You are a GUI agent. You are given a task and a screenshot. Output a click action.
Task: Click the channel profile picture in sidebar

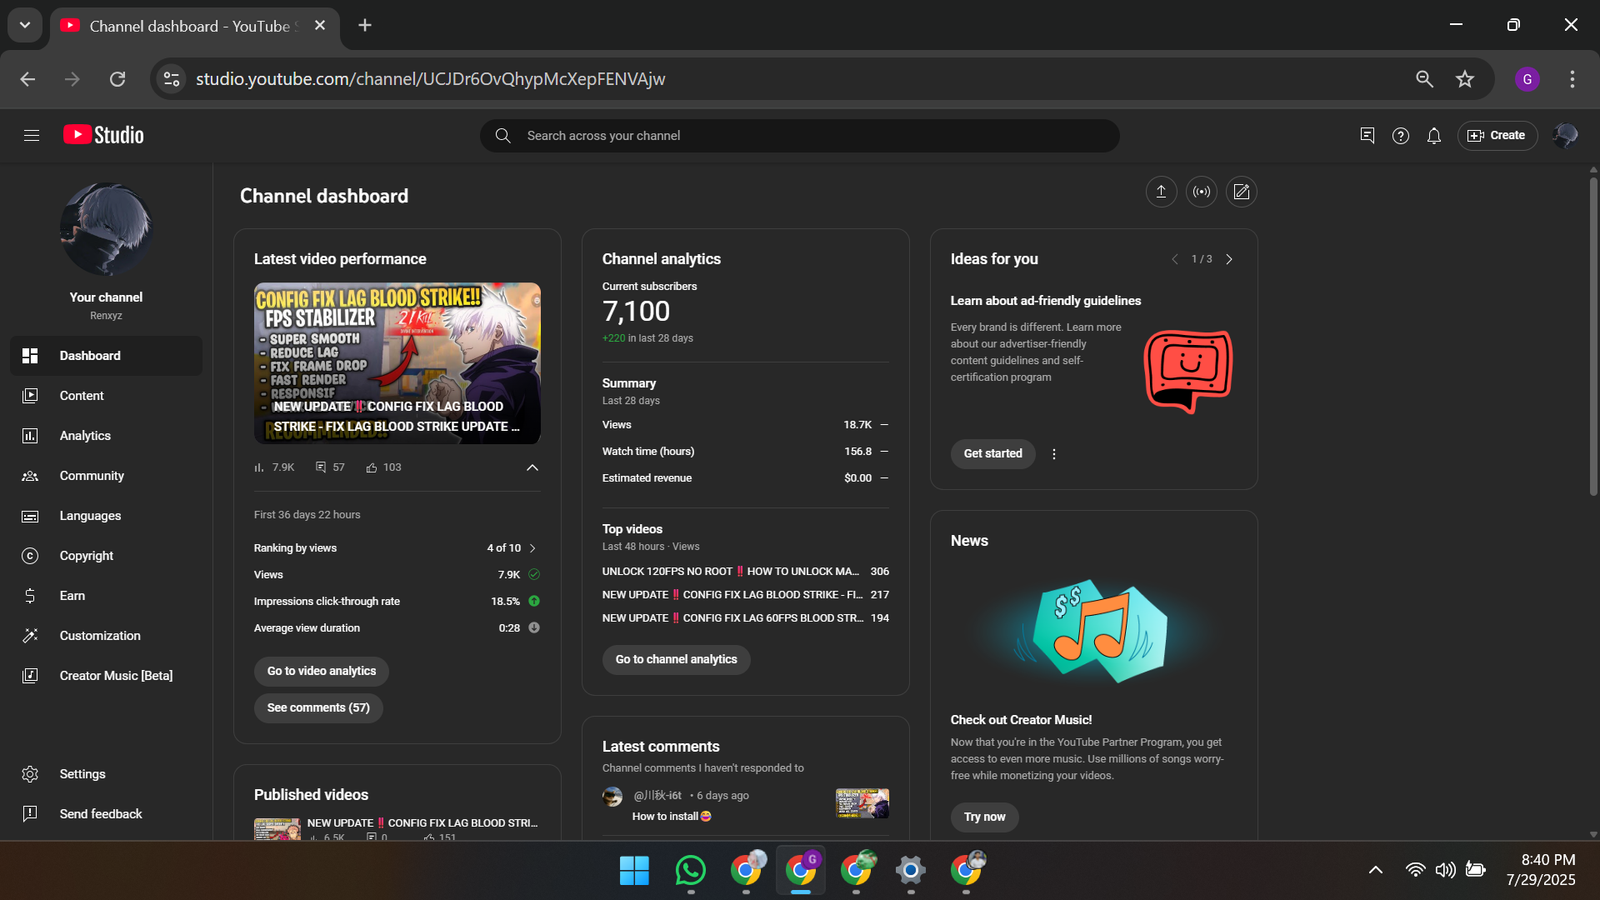click(106, 229)
